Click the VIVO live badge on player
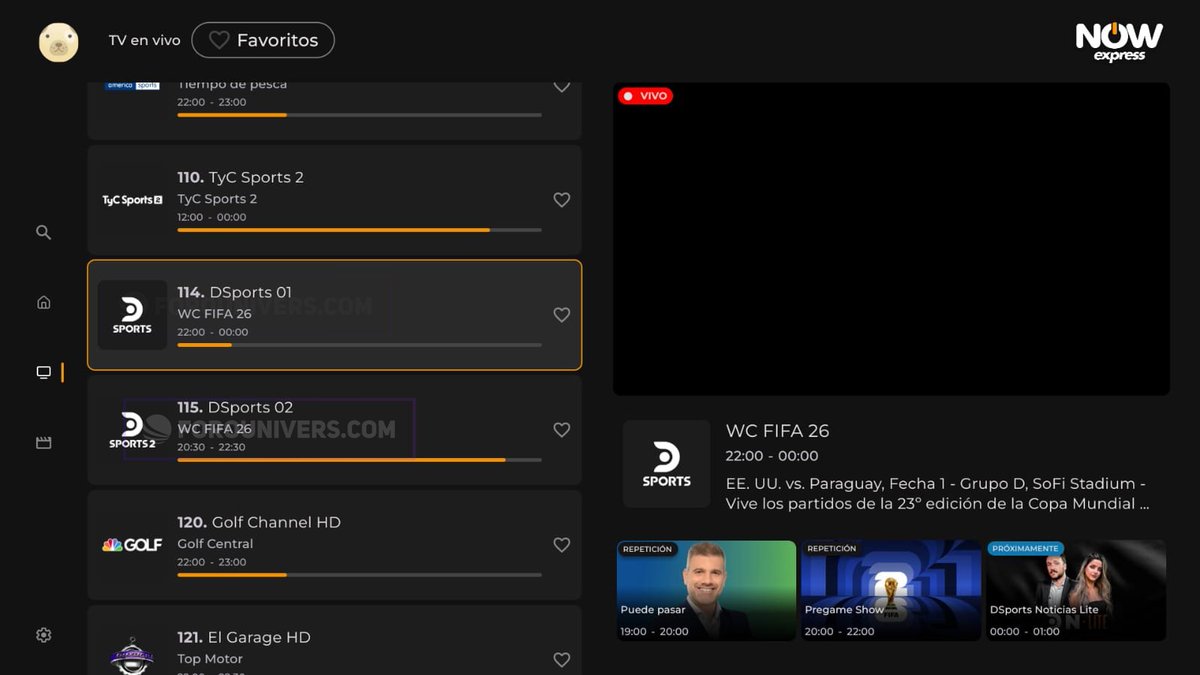 pyautogui.click(x=645, y=96)
